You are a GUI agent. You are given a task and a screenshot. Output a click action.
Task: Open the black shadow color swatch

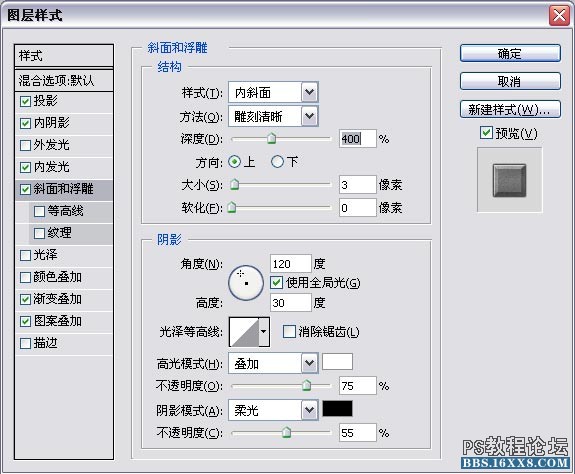click(x=337, y=408)
